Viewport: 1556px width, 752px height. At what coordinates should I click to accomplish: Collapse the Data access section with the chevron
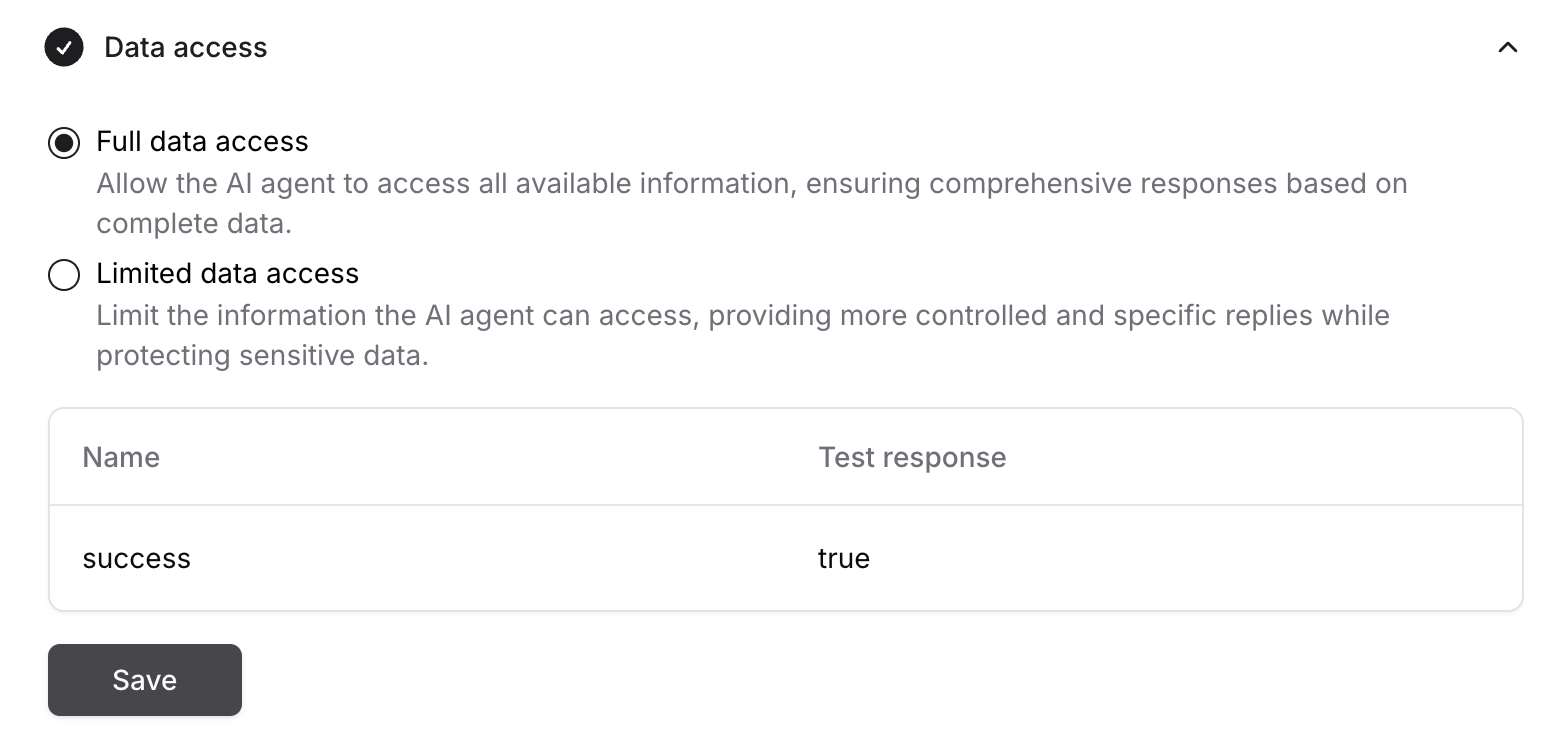click(x=1507, y=47)
